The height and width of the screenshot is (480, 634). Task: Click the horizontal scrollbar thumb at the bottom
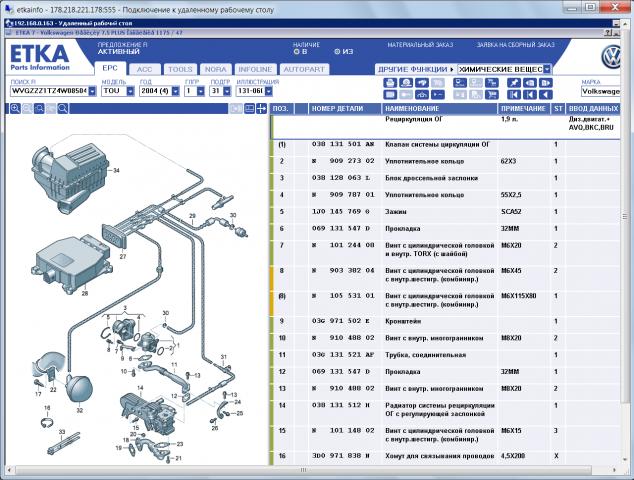(x=303, y=470)
